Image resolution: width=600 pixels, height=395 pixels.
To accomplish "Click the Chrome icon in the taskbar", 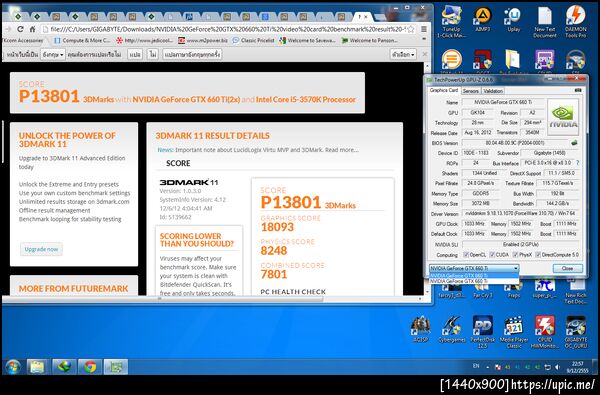I will (90, 367).
